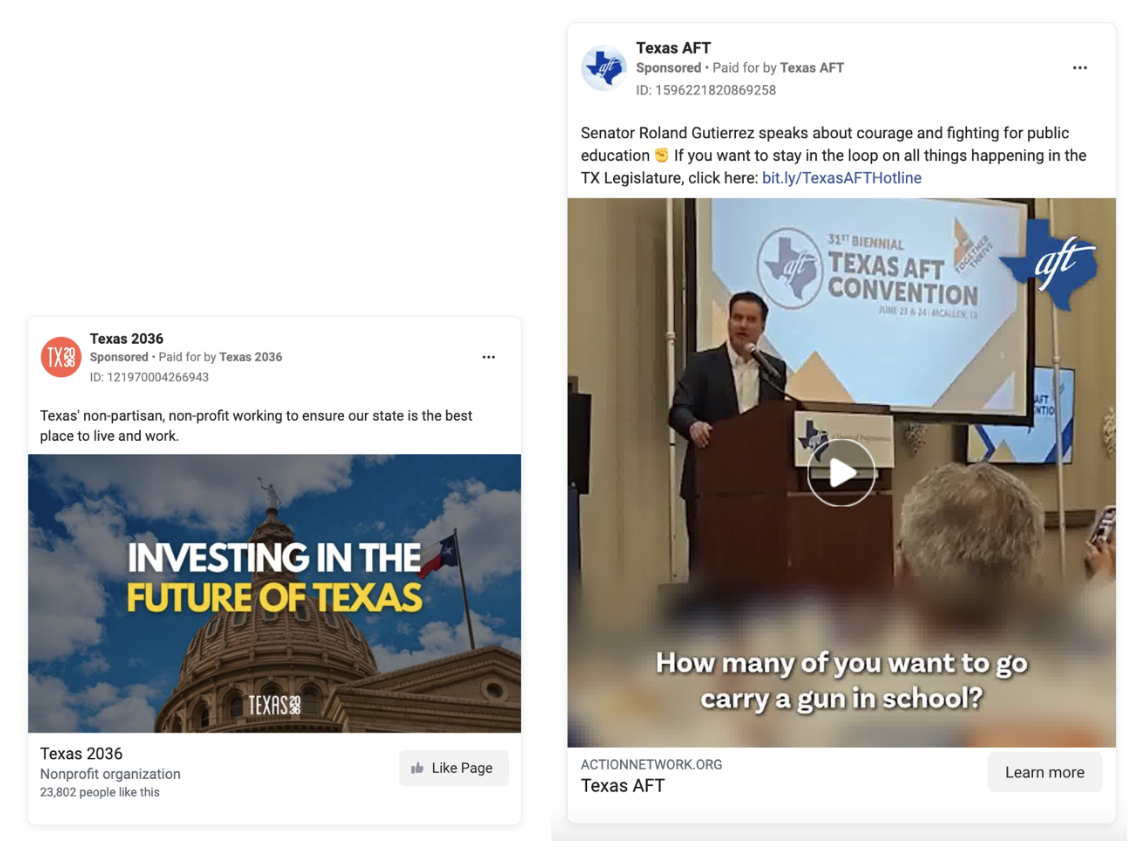Click the Texas 2036 profile logo

coord(61,357)
